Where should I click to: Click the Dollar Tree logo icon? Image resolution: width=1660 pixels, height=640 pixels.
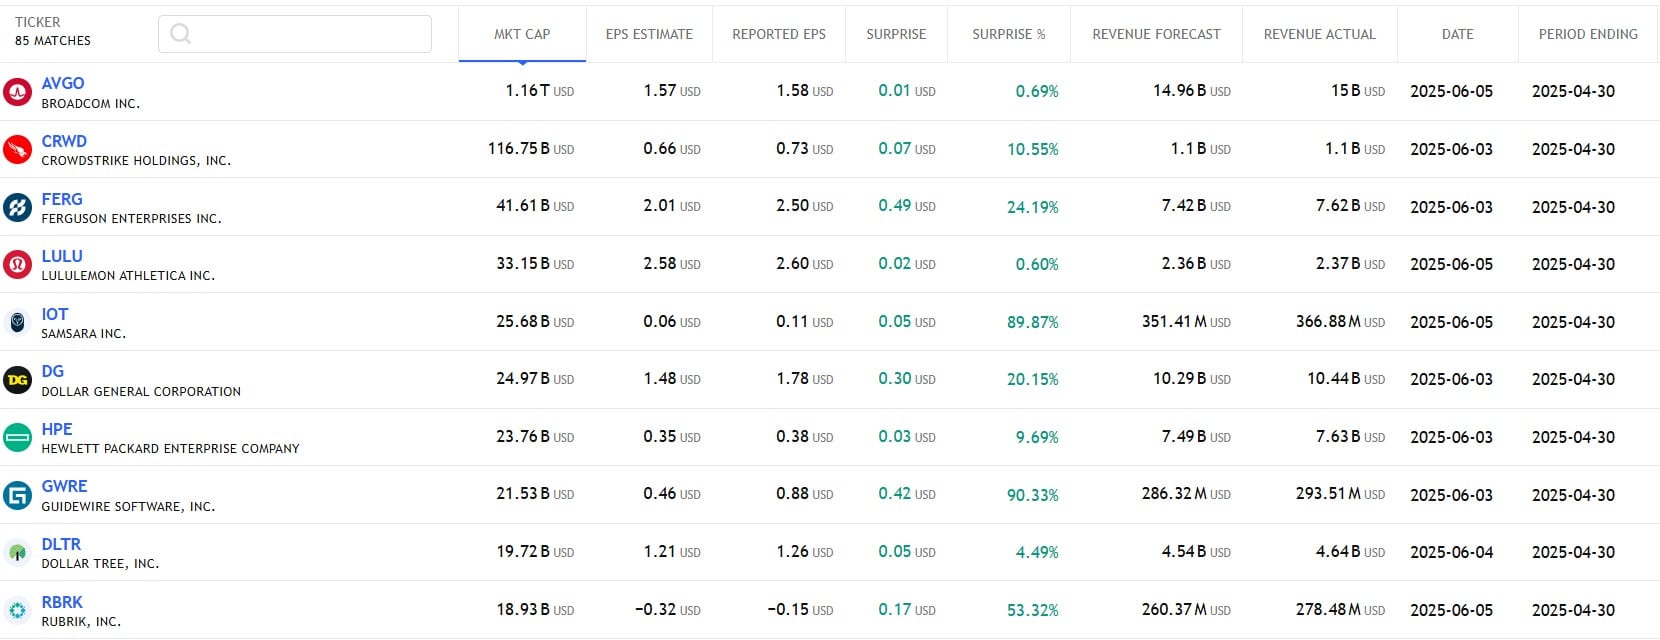pos(17,552)
